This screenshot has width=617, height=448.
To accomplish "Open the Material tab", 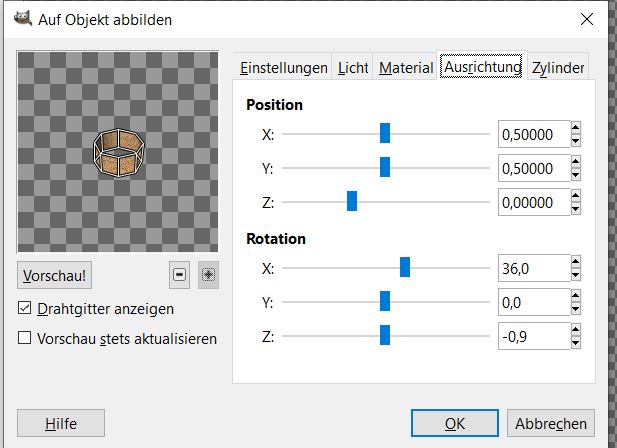I will 406,68.
